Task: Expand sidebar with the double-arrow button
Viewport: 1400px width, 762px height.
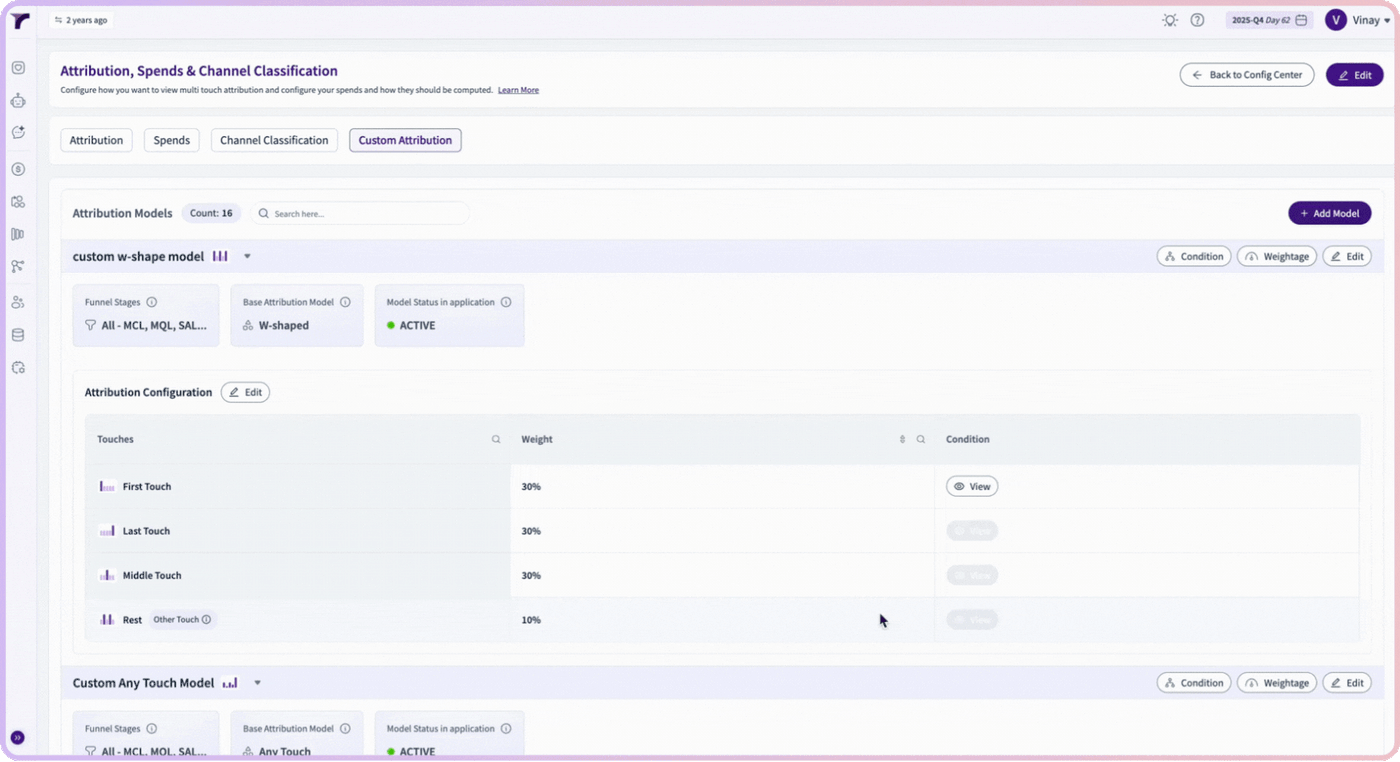Action: tap(17, 738)
